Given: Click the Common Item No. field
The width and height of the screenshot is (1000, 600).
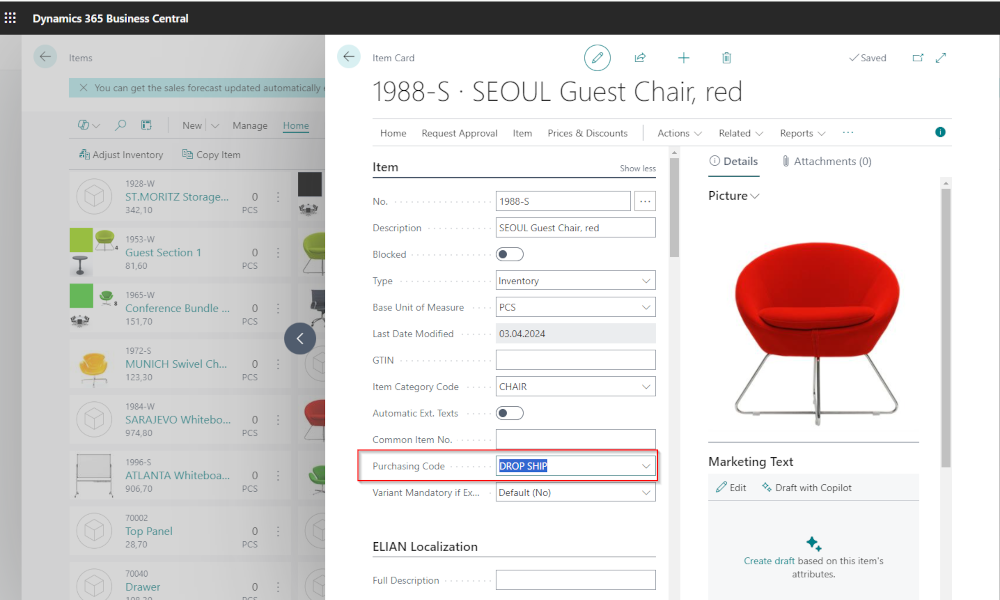Looking at the screenshot, I should tap(576, 439).
